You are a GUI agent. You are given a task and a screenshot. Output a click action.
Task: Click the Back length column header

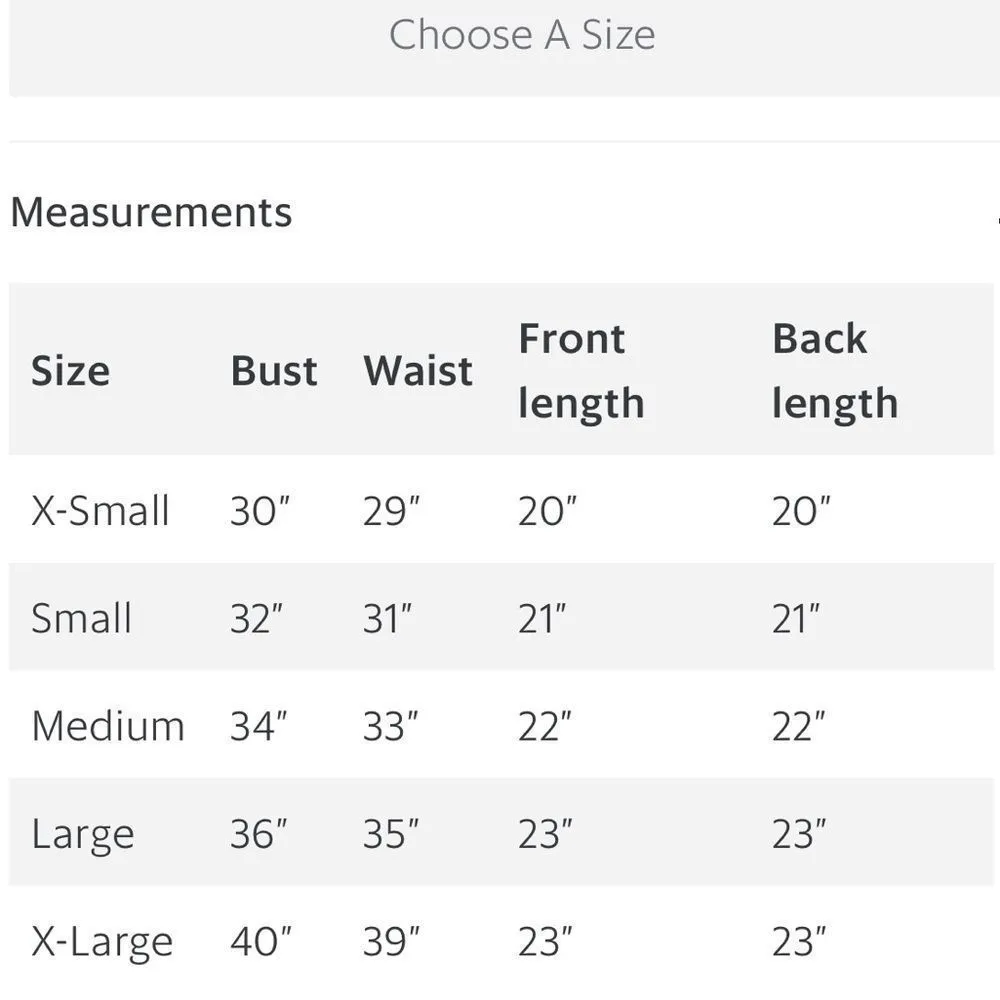(834, 371)
